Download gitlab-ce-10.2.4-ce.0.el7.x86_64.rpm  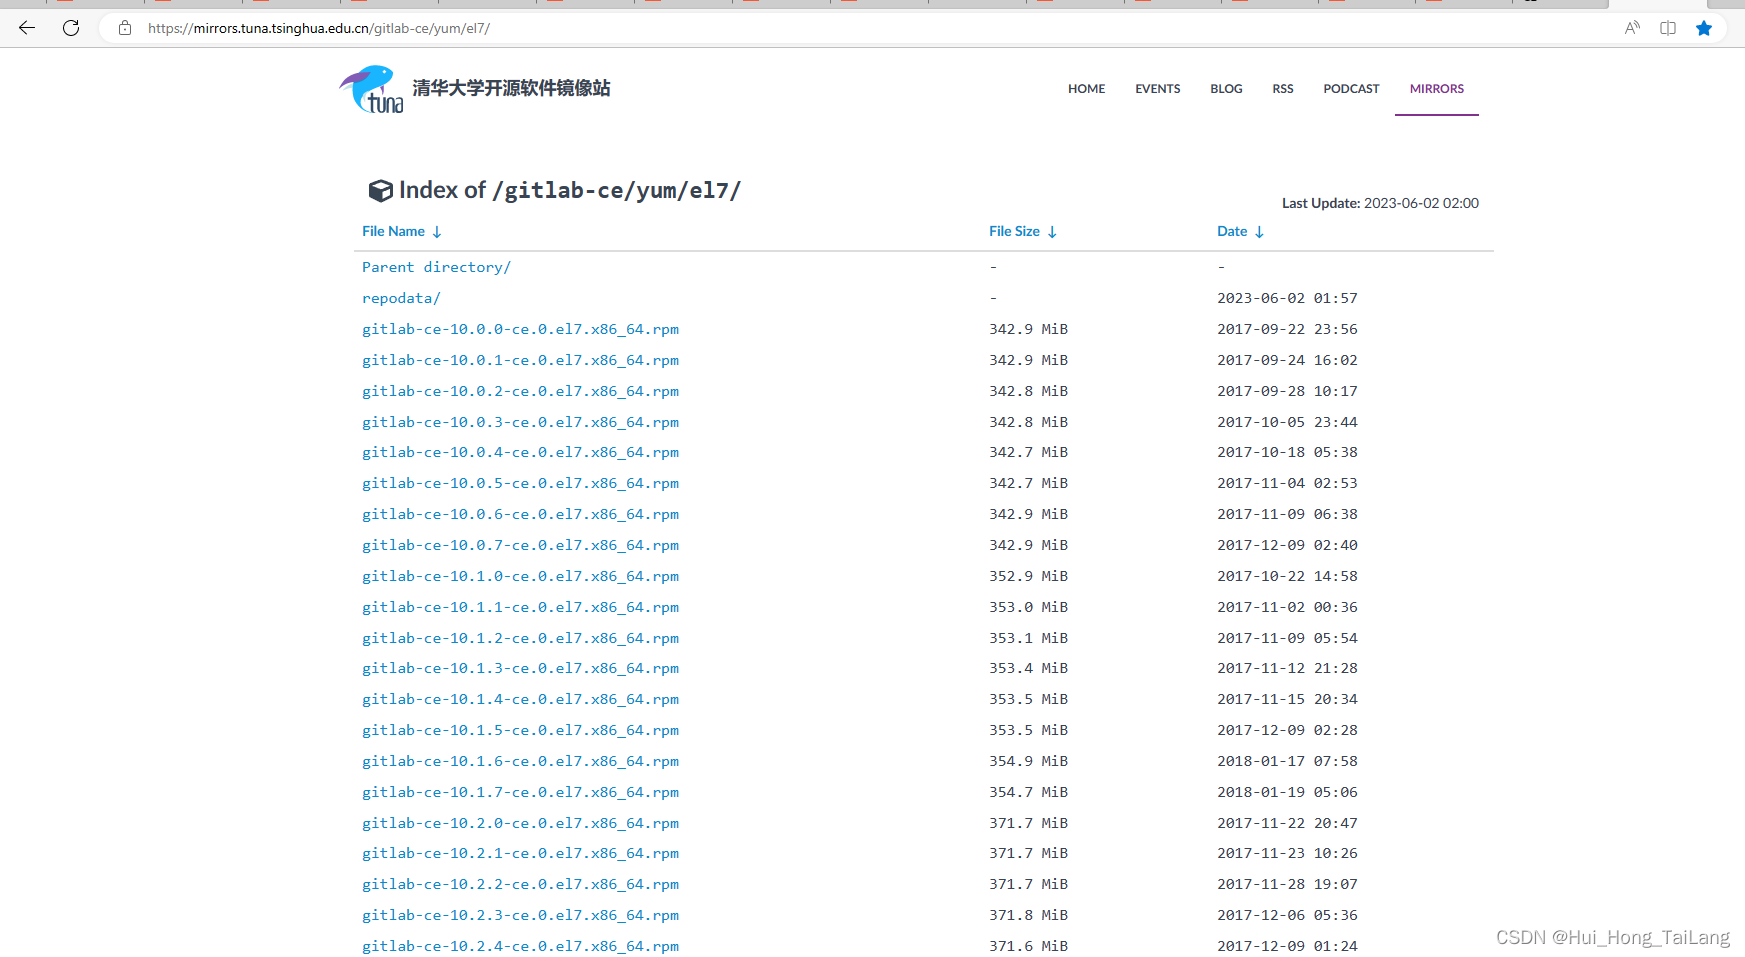click(520, 946)
